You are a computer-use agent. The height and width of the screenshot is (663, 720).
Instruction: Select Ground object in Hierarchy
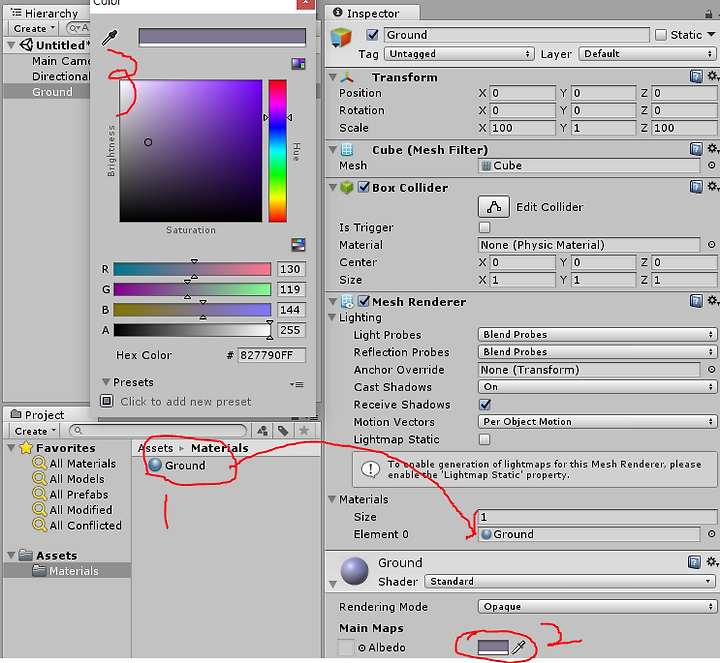click(x=52, y=92)
